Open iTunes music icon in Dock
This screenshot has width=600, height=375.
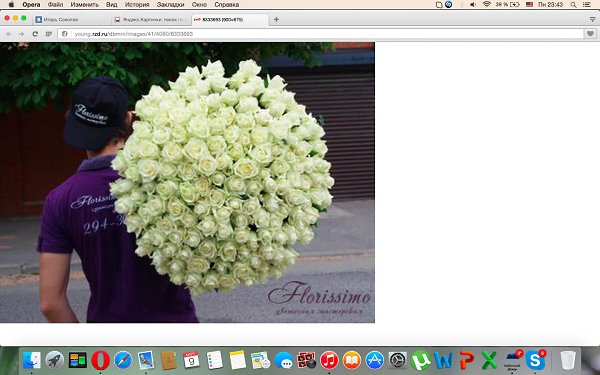[329, 360]
